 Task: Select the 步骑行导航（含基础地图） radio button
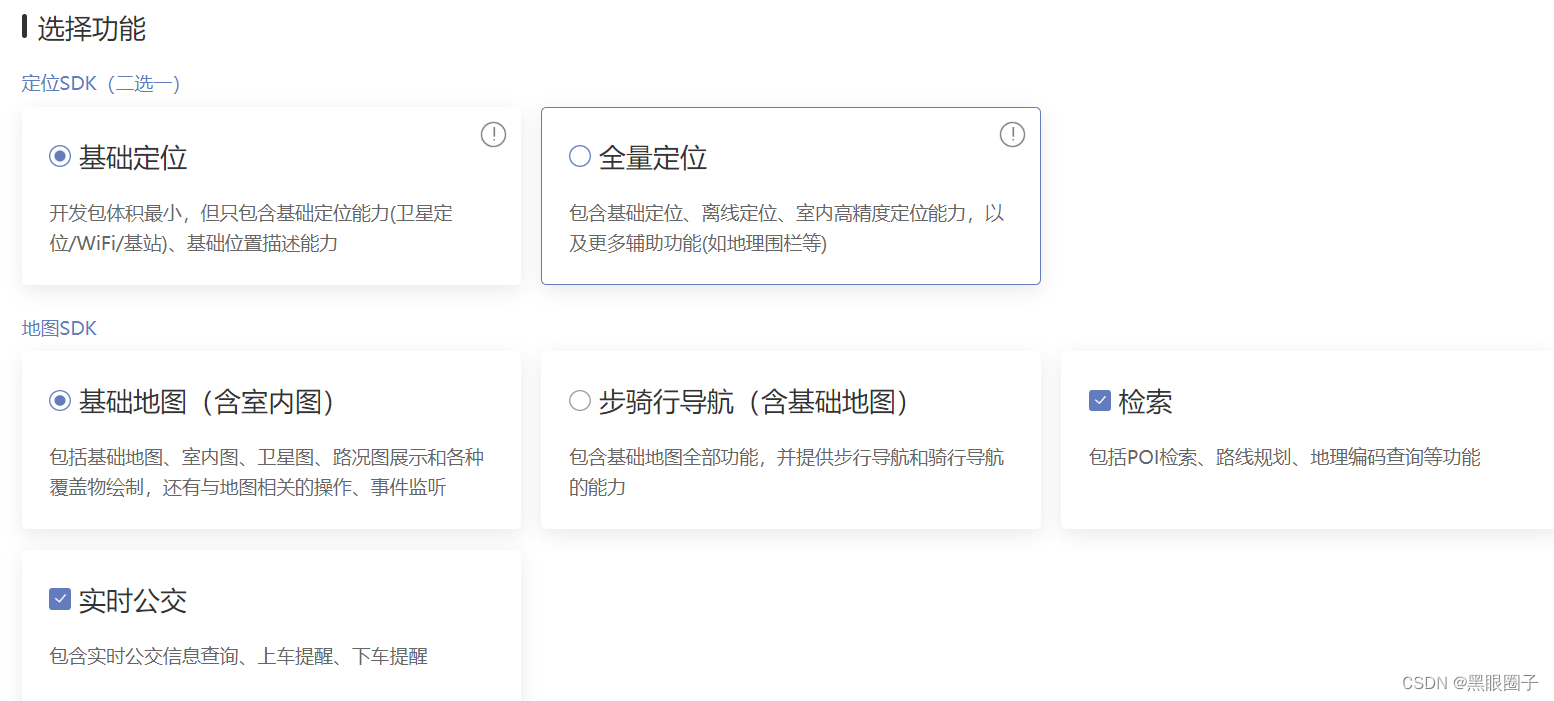[x=579, y=400]
